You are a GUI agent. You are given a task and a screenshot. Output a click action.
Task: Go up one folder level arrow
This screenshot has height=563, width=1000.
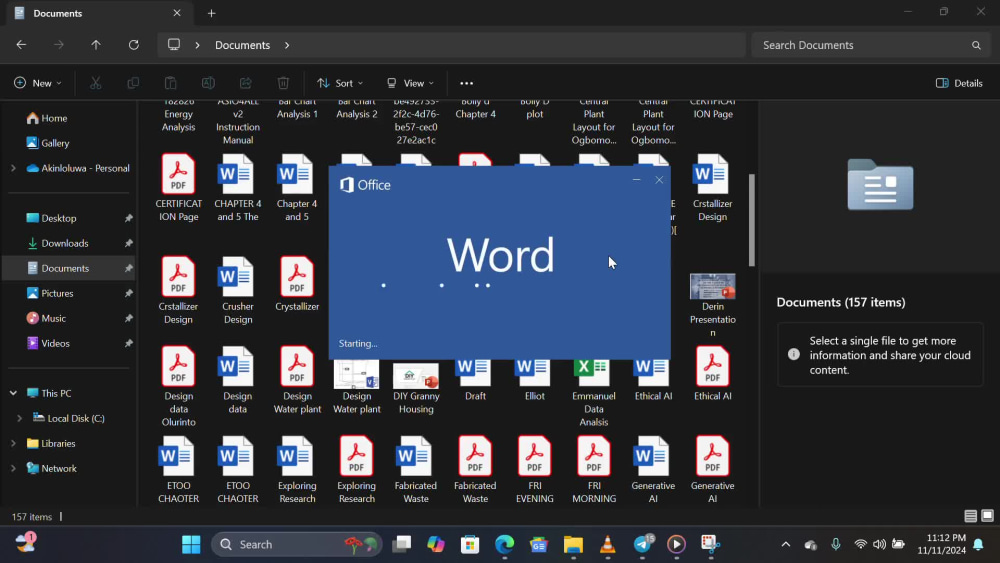96,45
